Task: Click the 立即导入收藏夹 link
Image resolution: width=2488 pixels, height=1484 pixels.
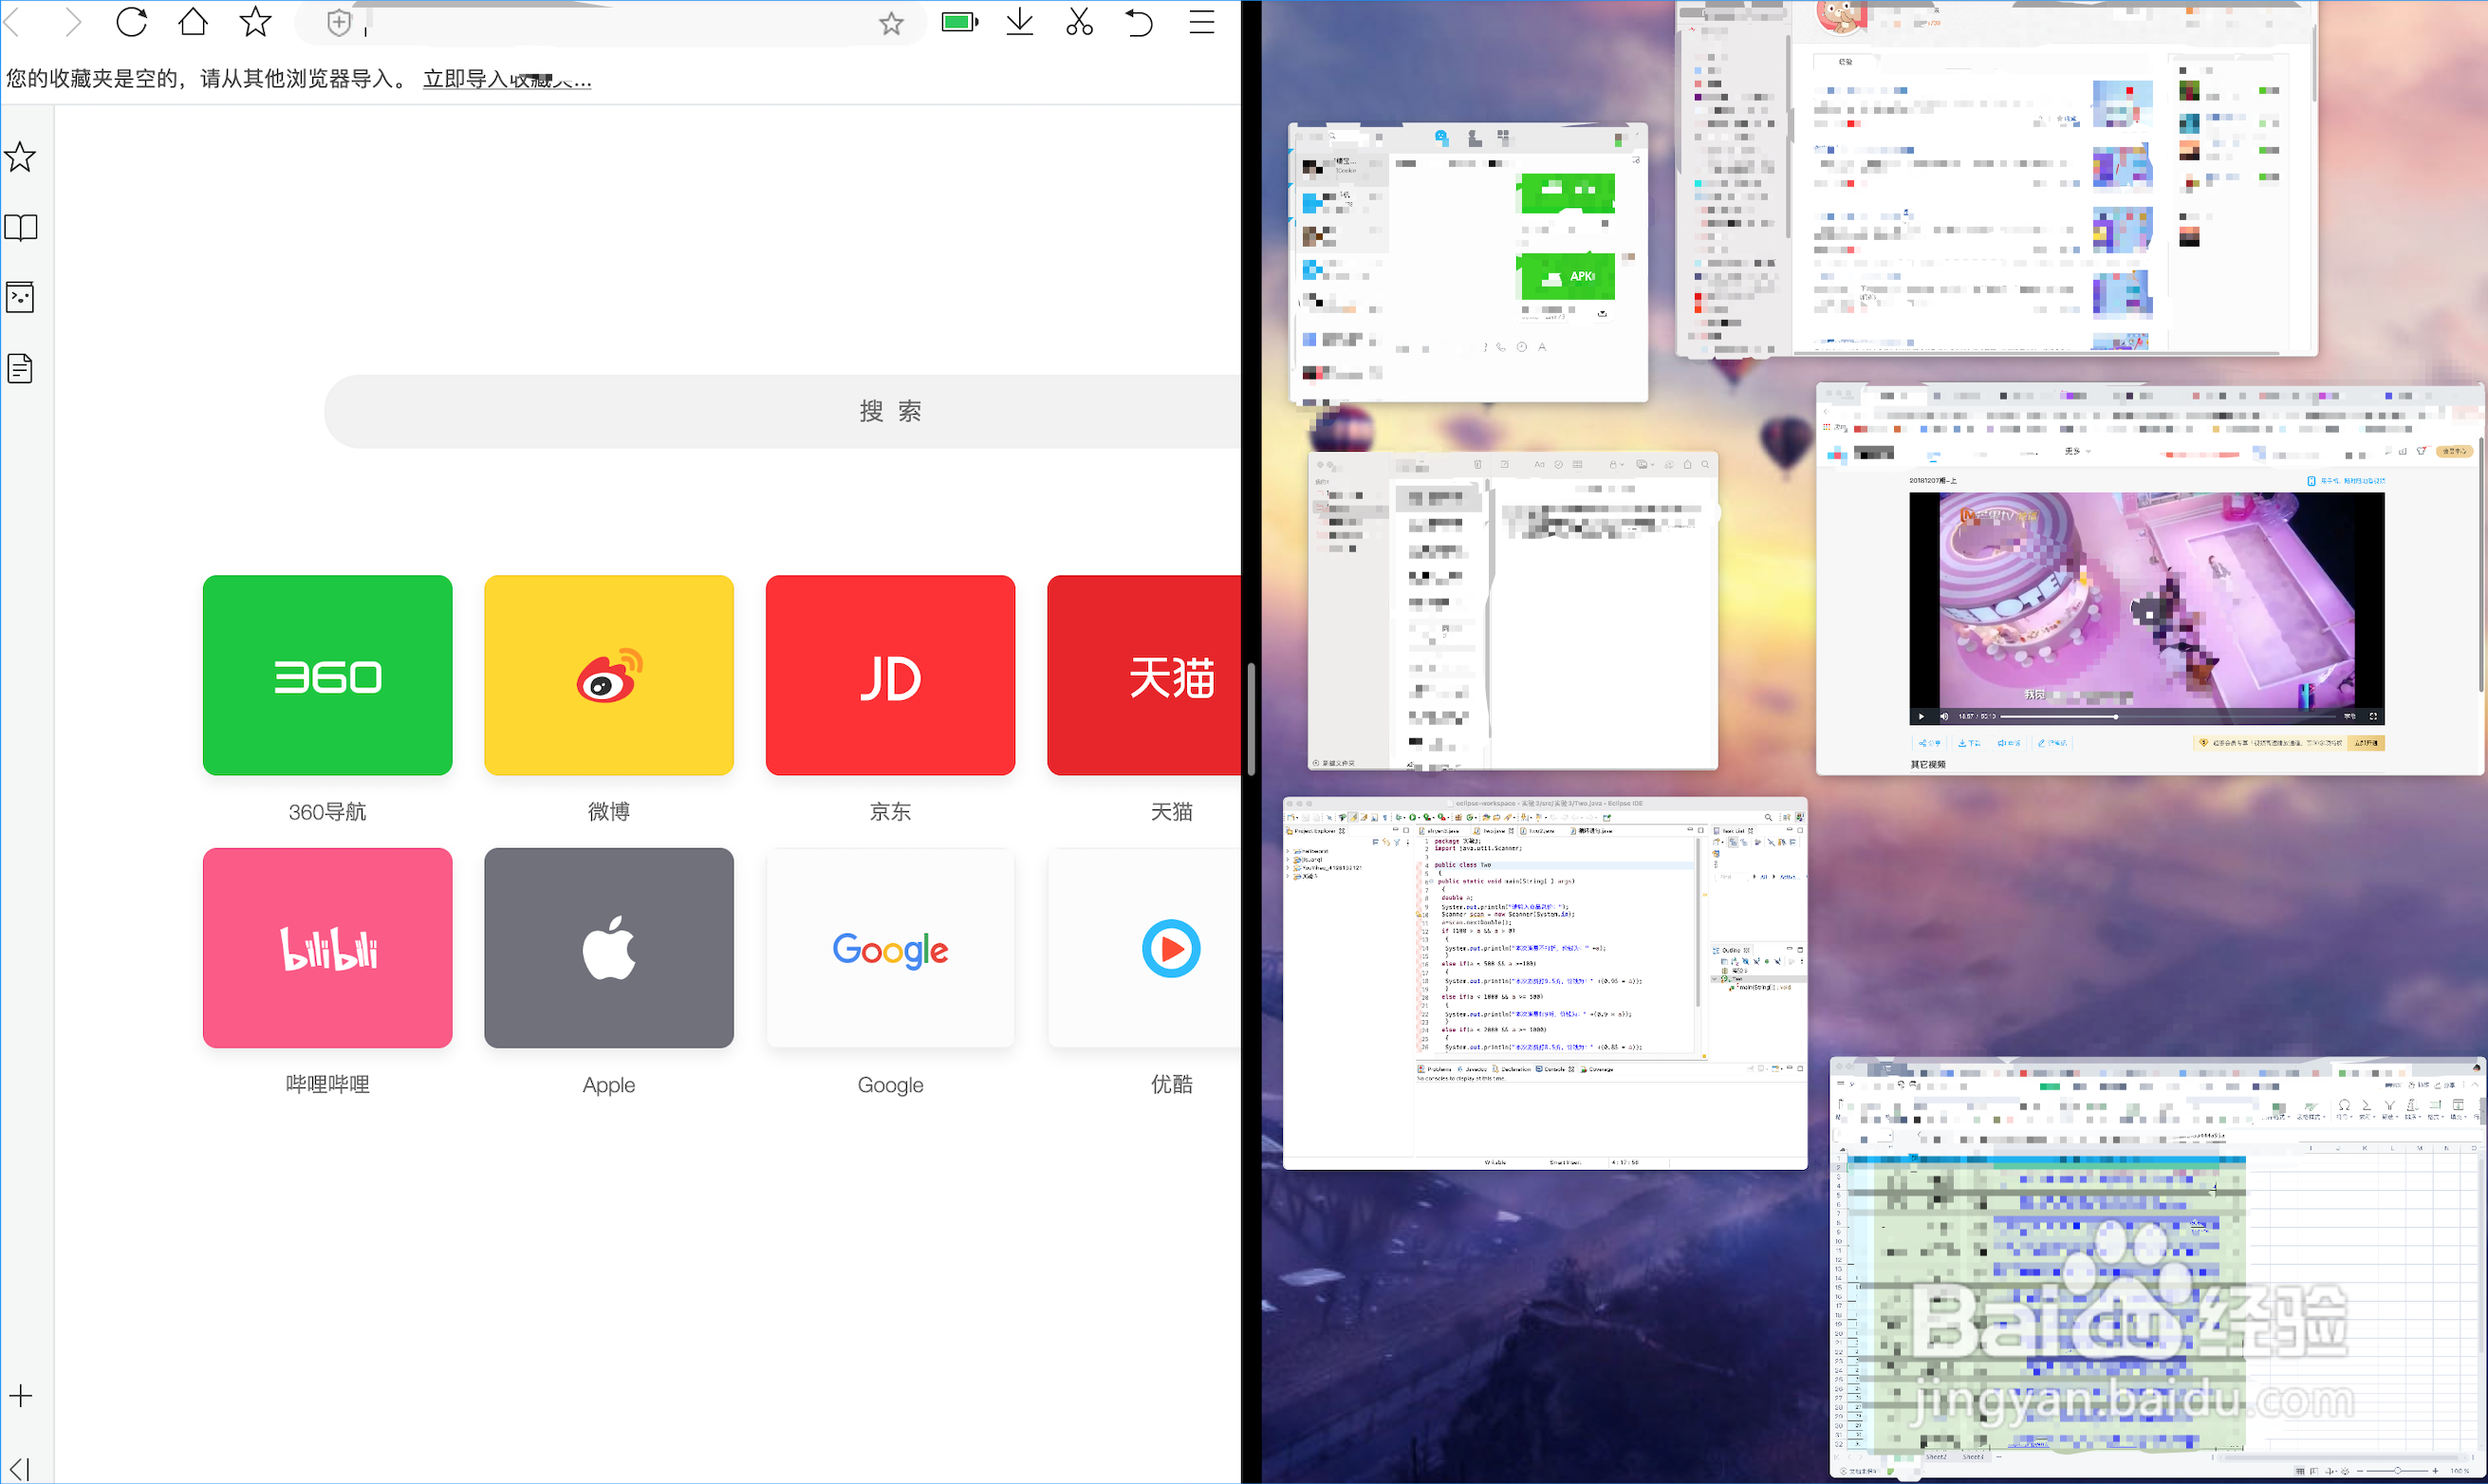Action: click(506, 79)
